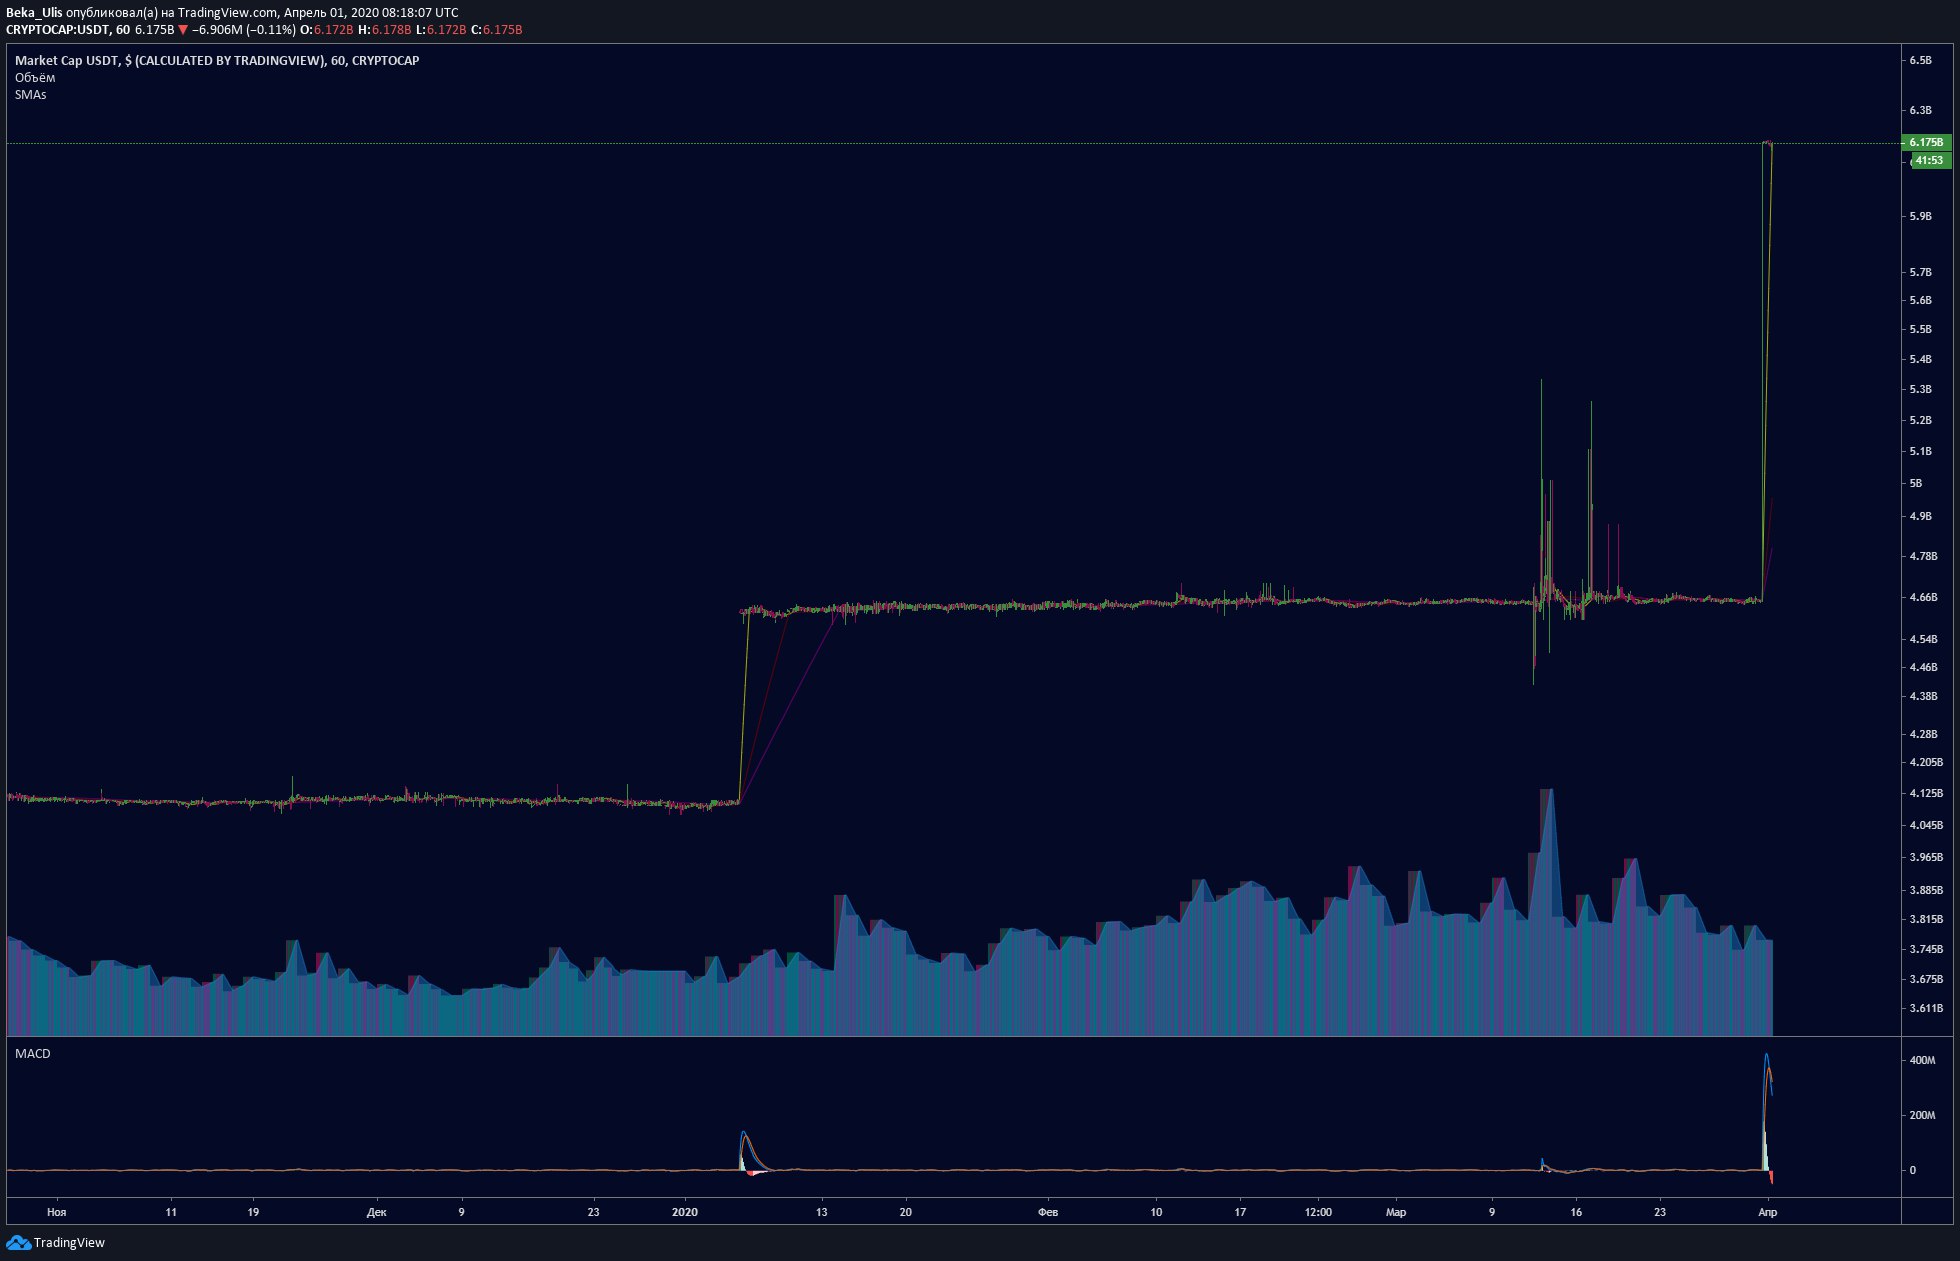1960x1261 pixels.
Task: Click the 16 date after Мар on time axis
Action: coord(1576,1213)
